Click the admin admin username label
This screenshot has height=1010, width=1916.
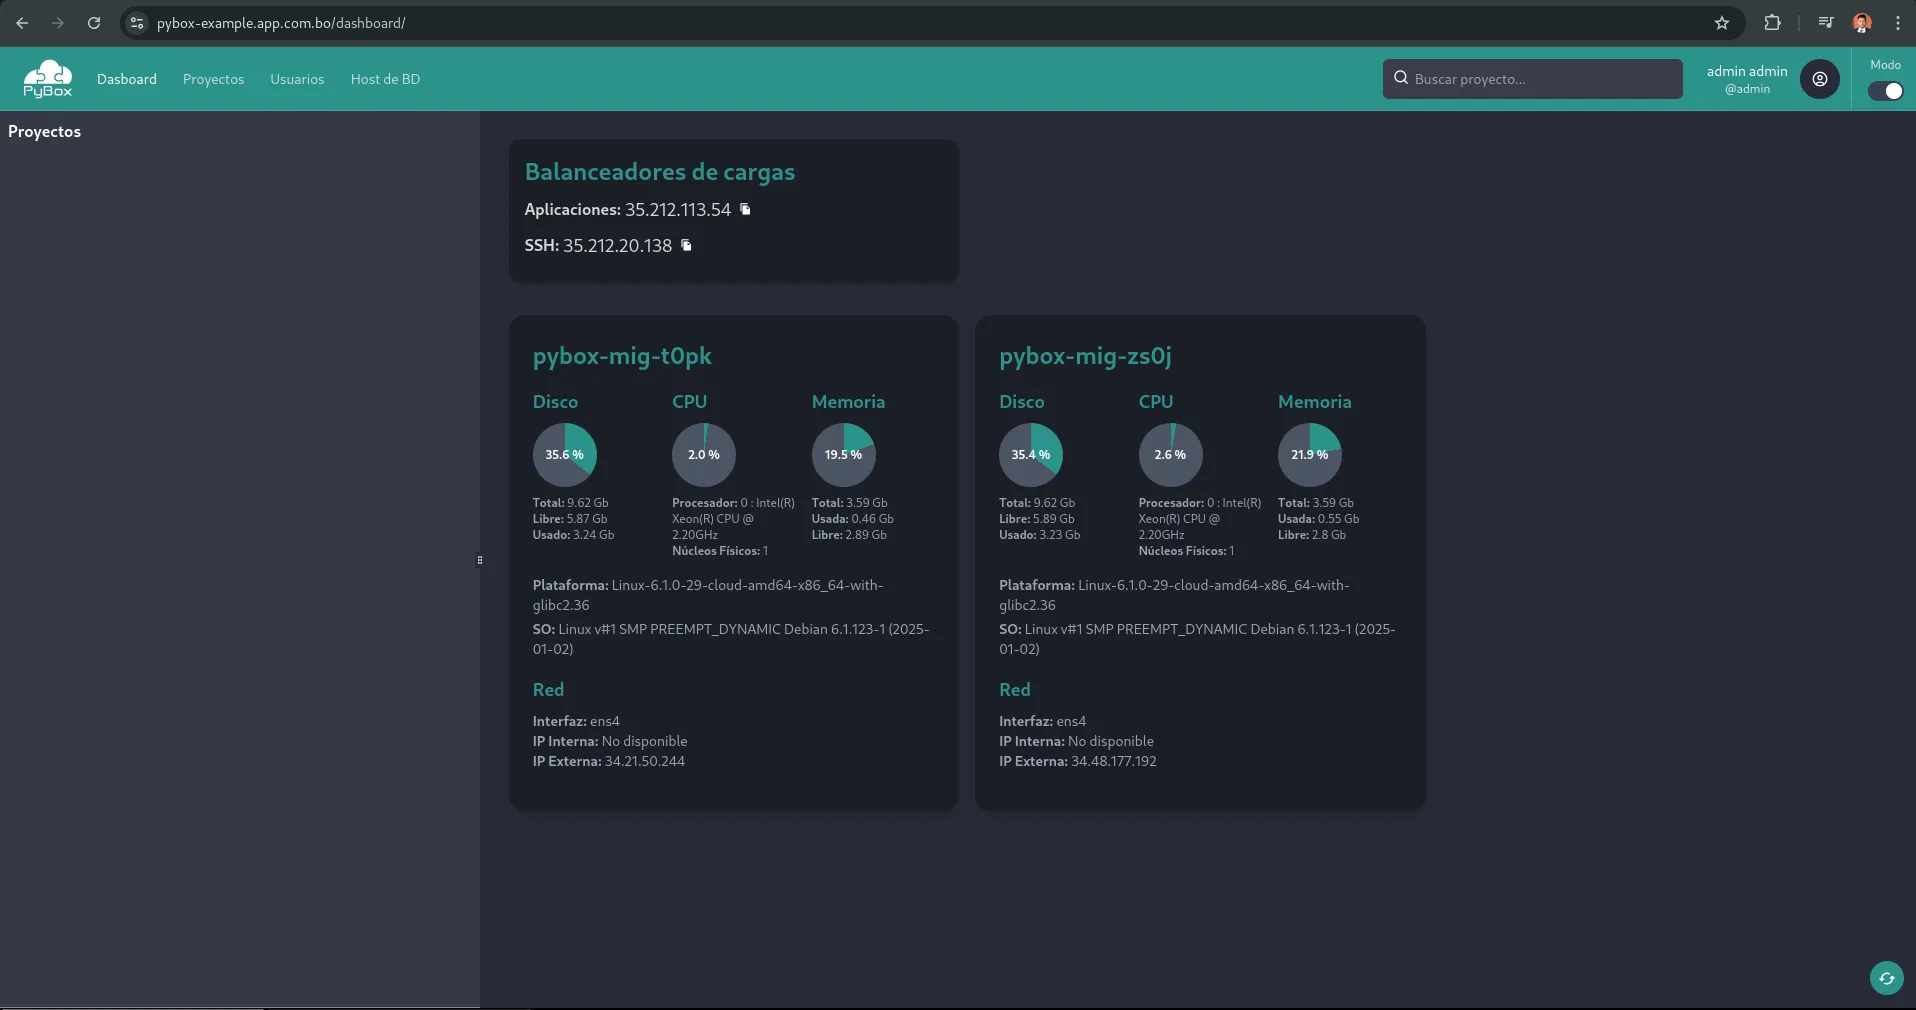click(1747, 71)
